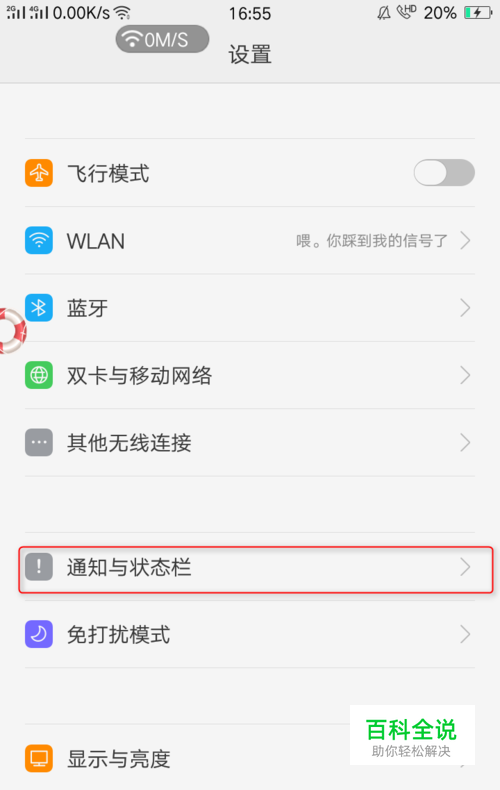500x790 pixels.
Task: Open 蓝牙 row chevron arrow
Action: pyautogui.click(x=465, y=308)
